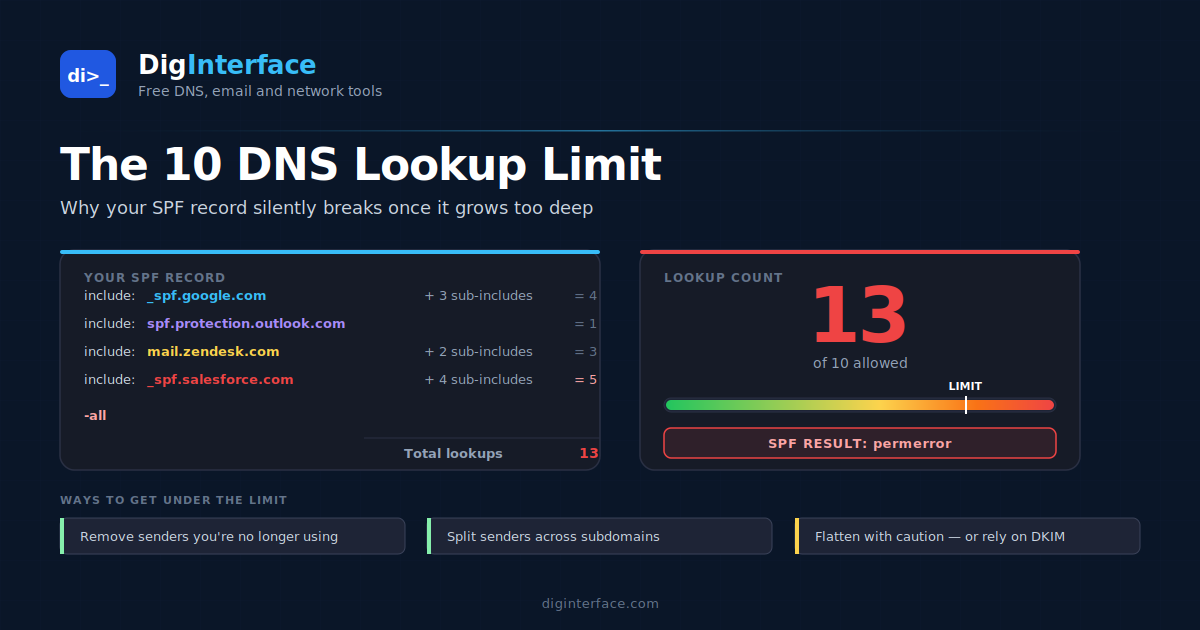Click 'Remove senders you're no longer using' card
This screenshot has height=630, width=1200.
(233, 536)
